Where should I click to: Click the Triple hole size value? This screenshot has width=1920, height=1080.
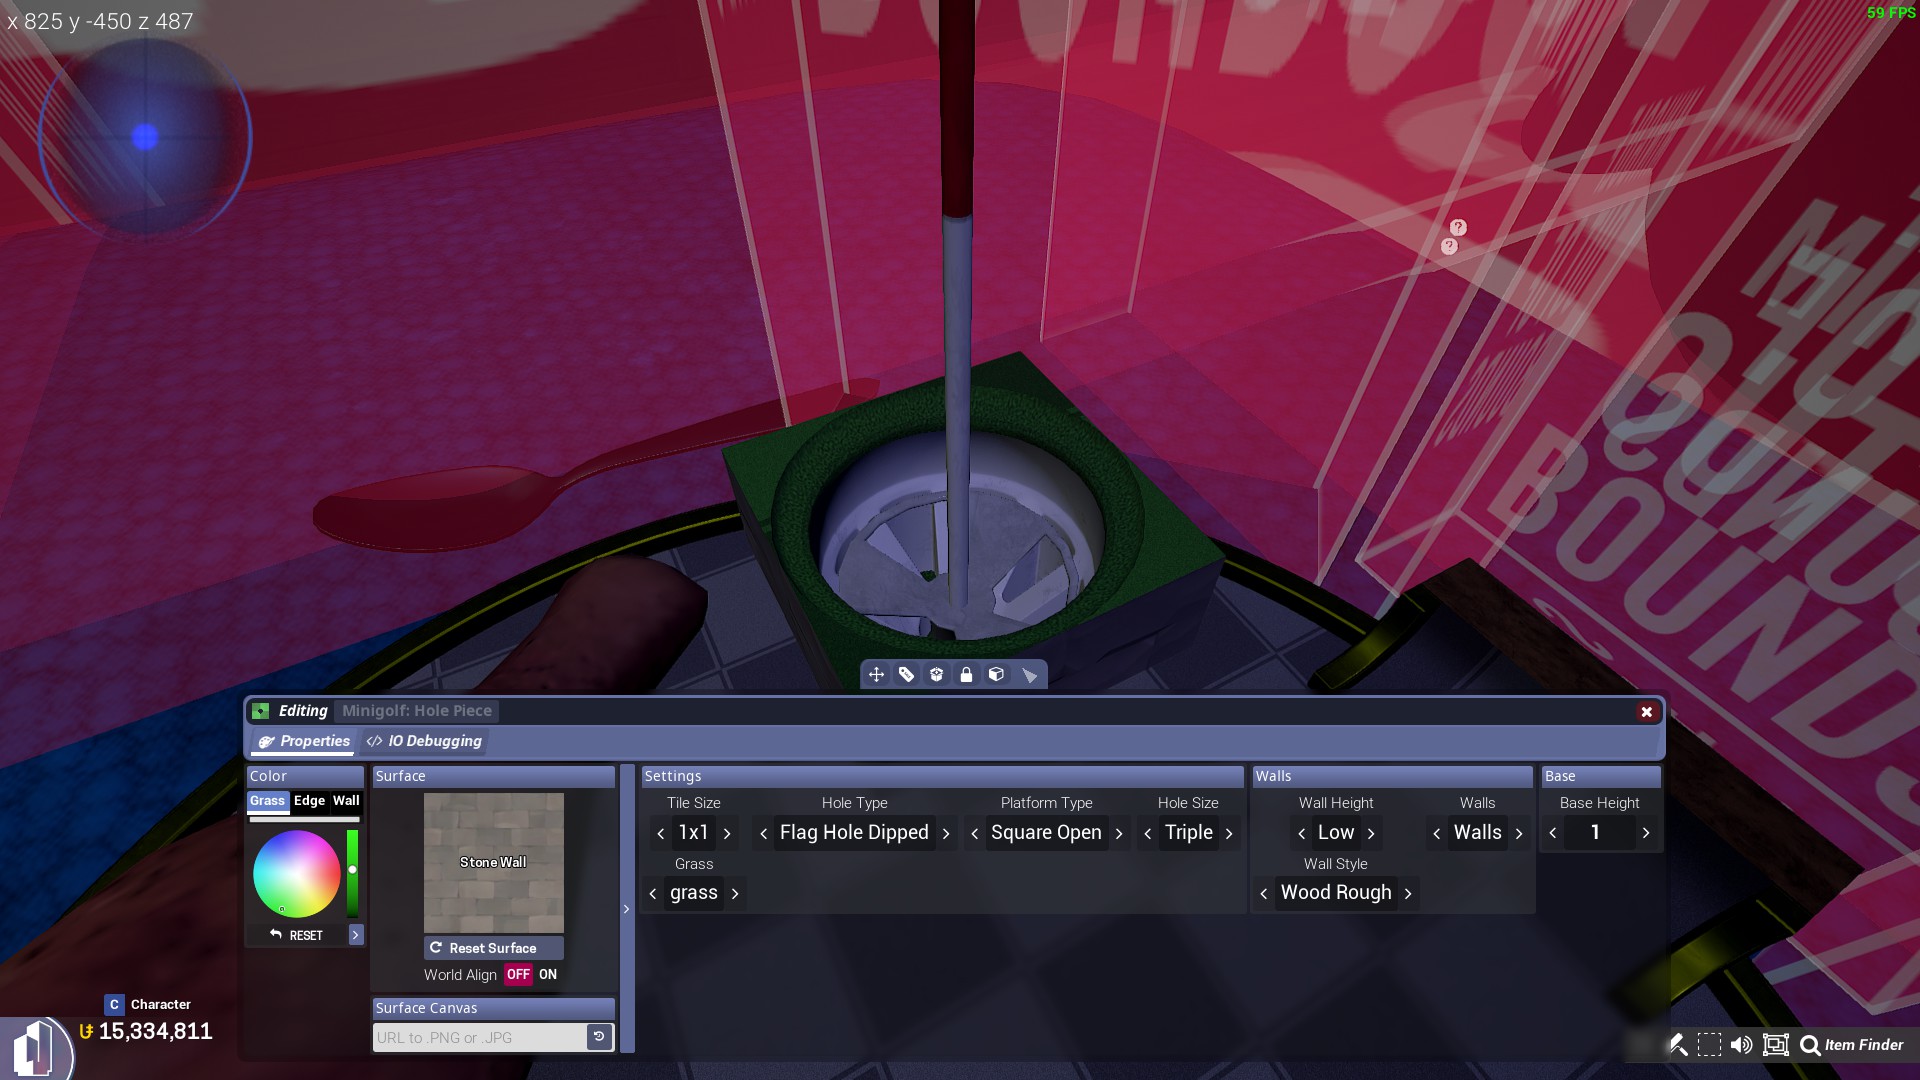tap(1188, 833)
